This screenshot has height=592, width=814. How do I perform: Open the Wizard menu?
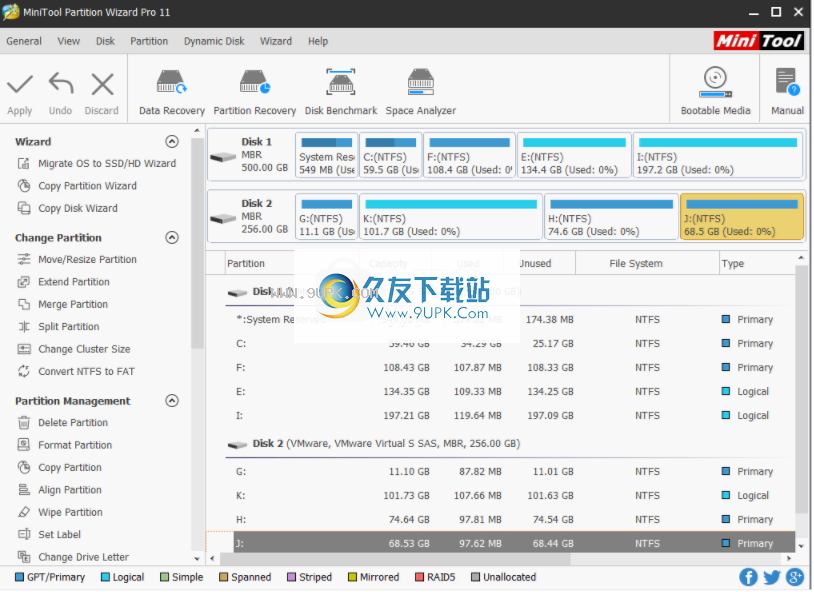276,42
